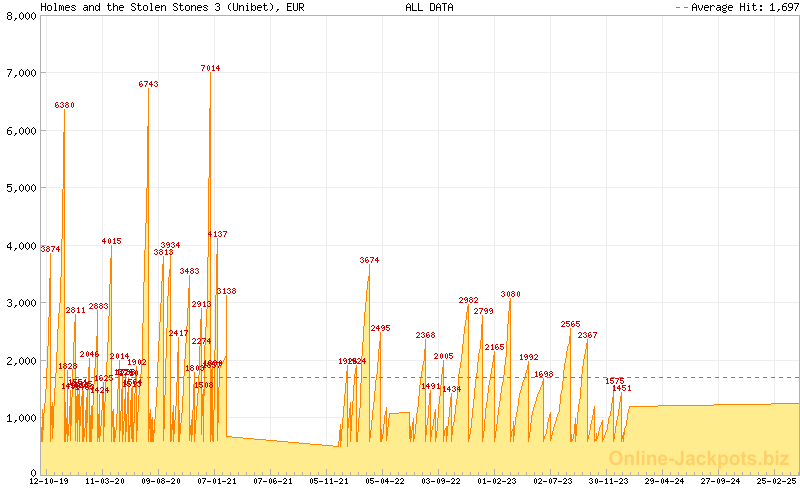The height and width of the screenshot is (490, 800).
Task: Click the y-axis label 5,000
Action: 21,188
